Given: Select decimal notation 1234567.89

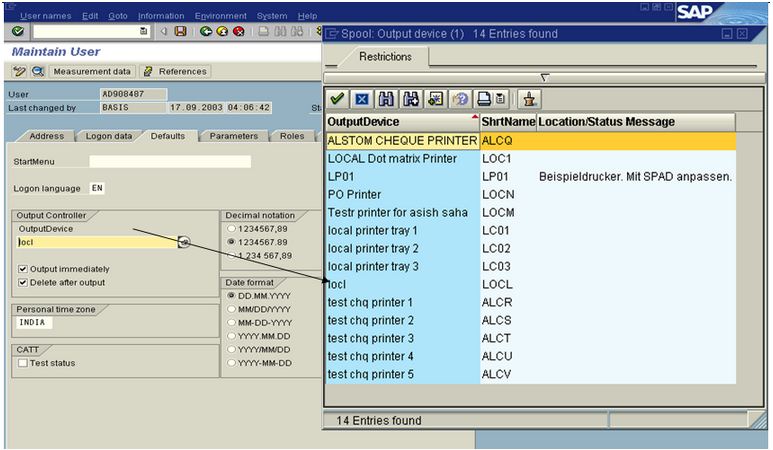Looking at the screenshot, I should pos(231,242).
